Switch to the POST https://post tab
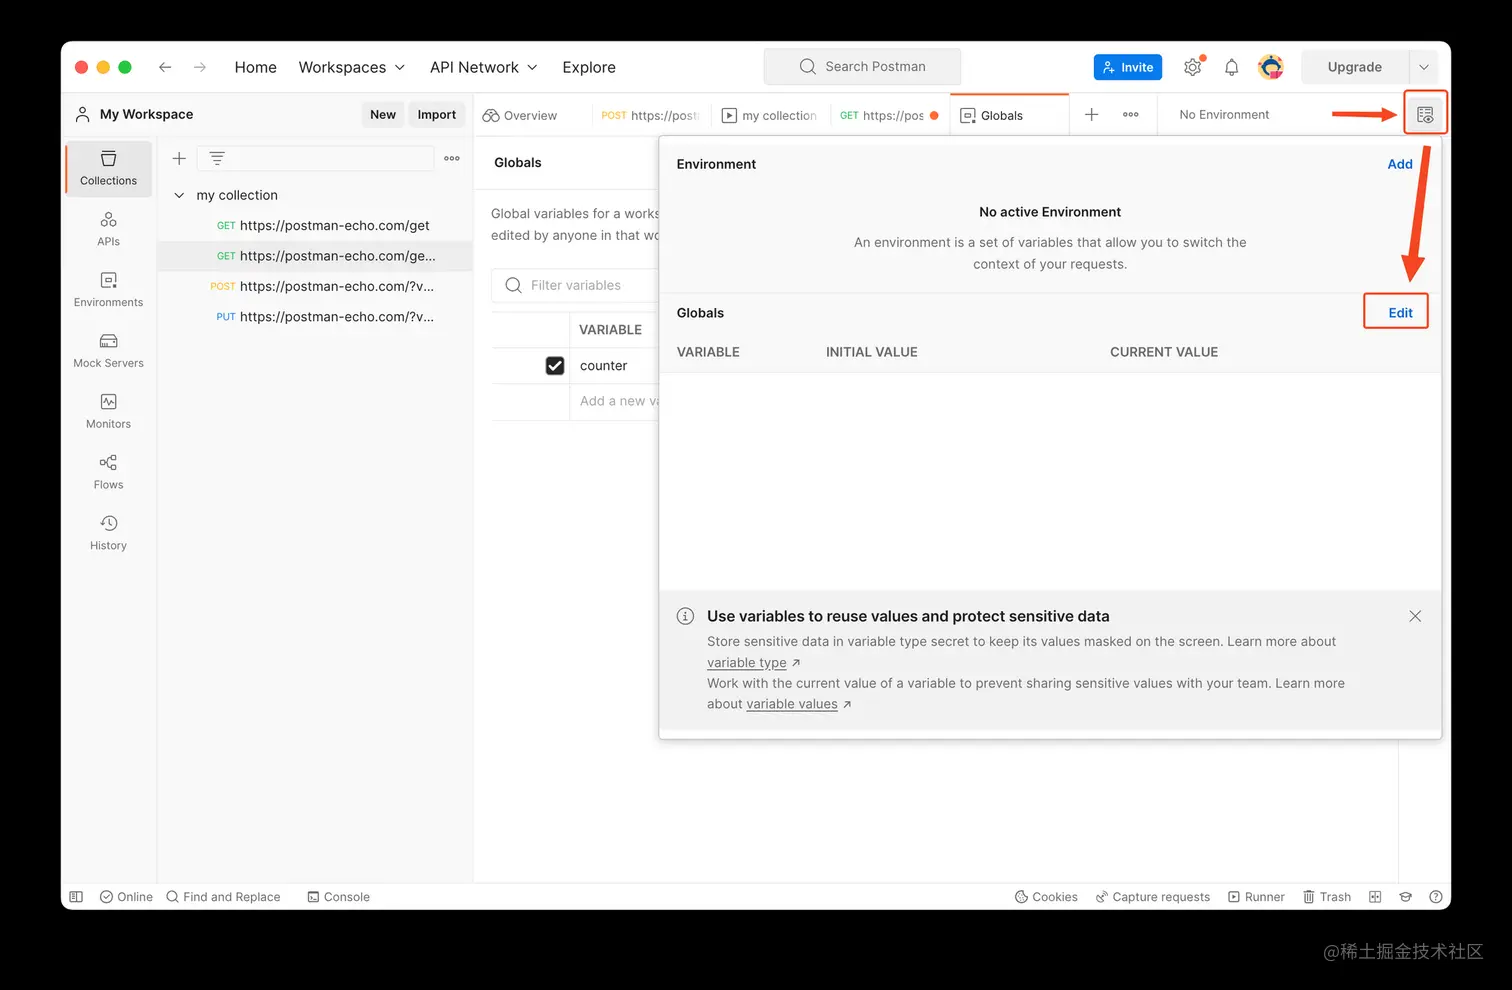The image size is (1512, 990). click(650, 115)
